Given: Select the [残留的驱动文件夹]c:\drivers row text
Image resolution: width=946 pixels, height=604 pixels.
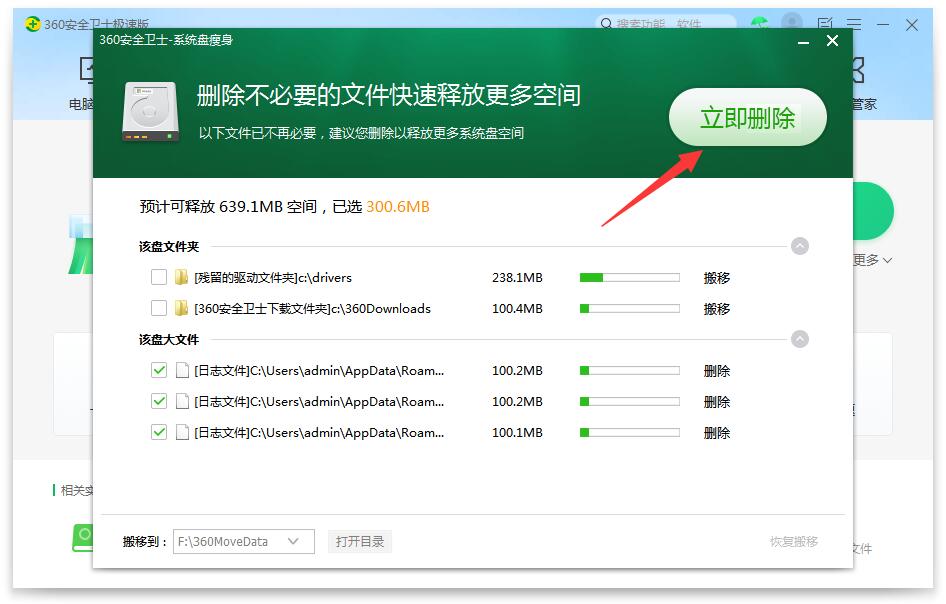Looking at the screenshot, I should click(x=273, y=278).
